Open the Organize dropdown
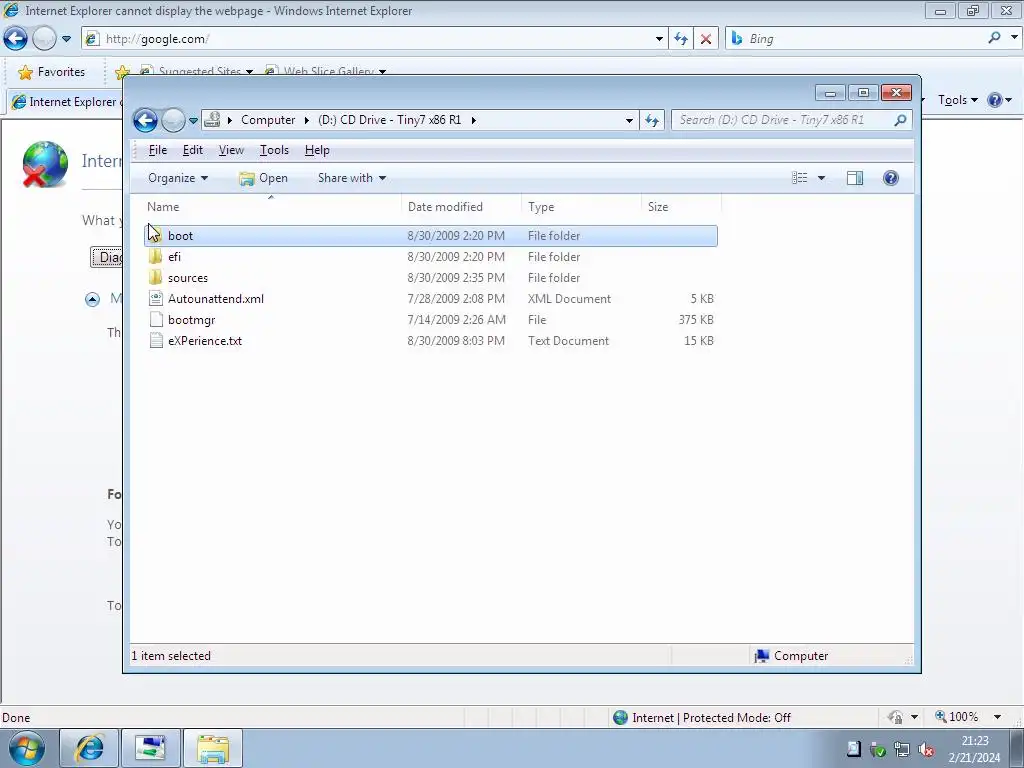1024x768 pixels. tap(178, 178)
